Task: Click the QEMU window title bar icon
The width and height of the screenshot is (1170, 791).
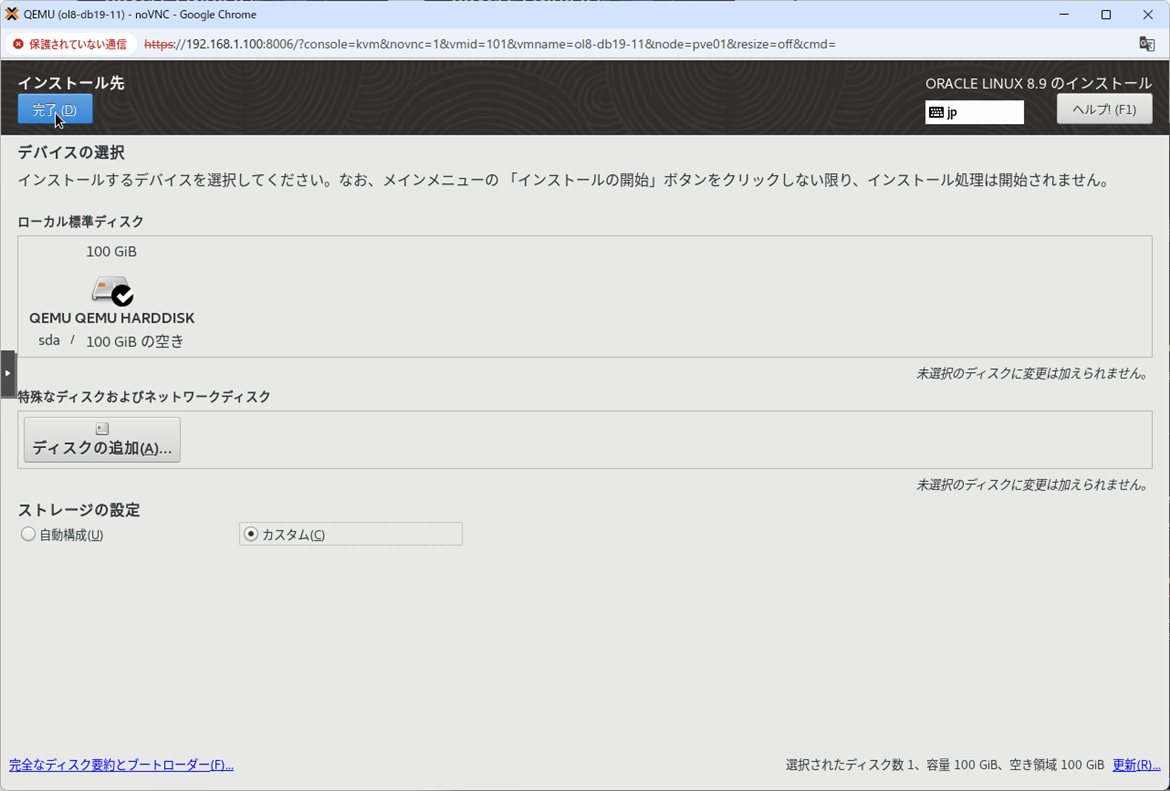Action: tap(12, 14)
